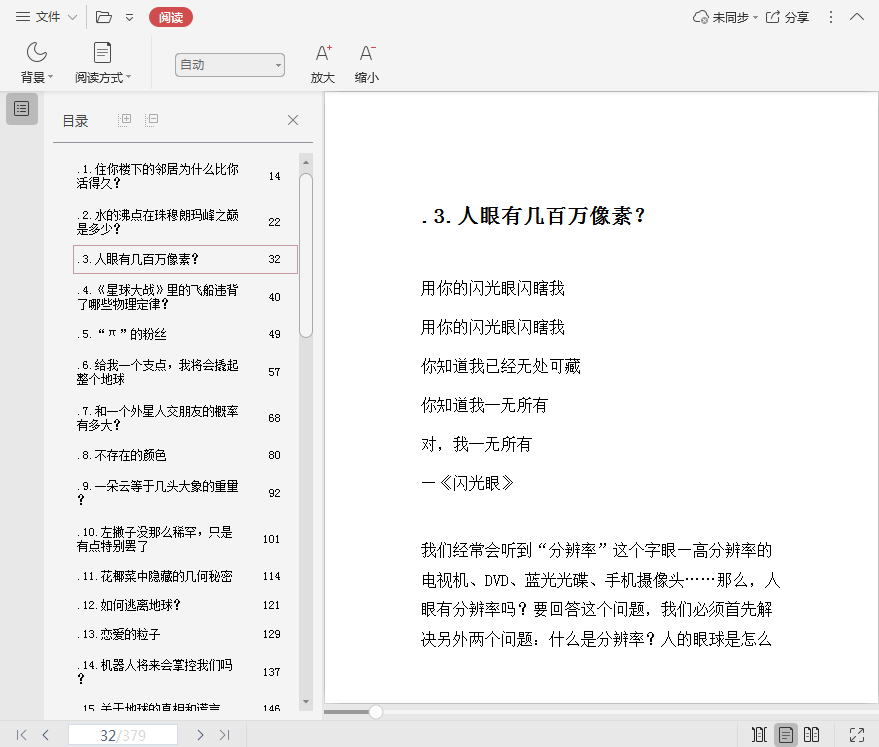Click the horizontal slider handle below the page
The width and height of the screenshot is (879, 747).
tap(376, 712)
